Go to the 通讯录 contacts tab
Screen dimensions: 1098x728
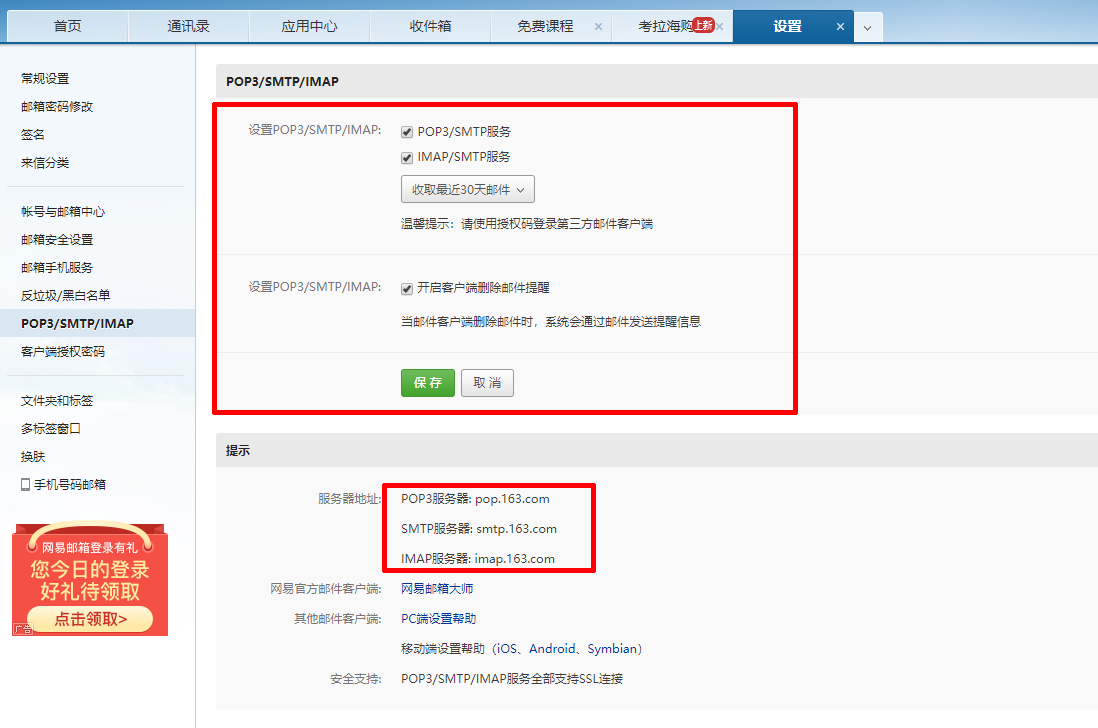pos(188,27)
